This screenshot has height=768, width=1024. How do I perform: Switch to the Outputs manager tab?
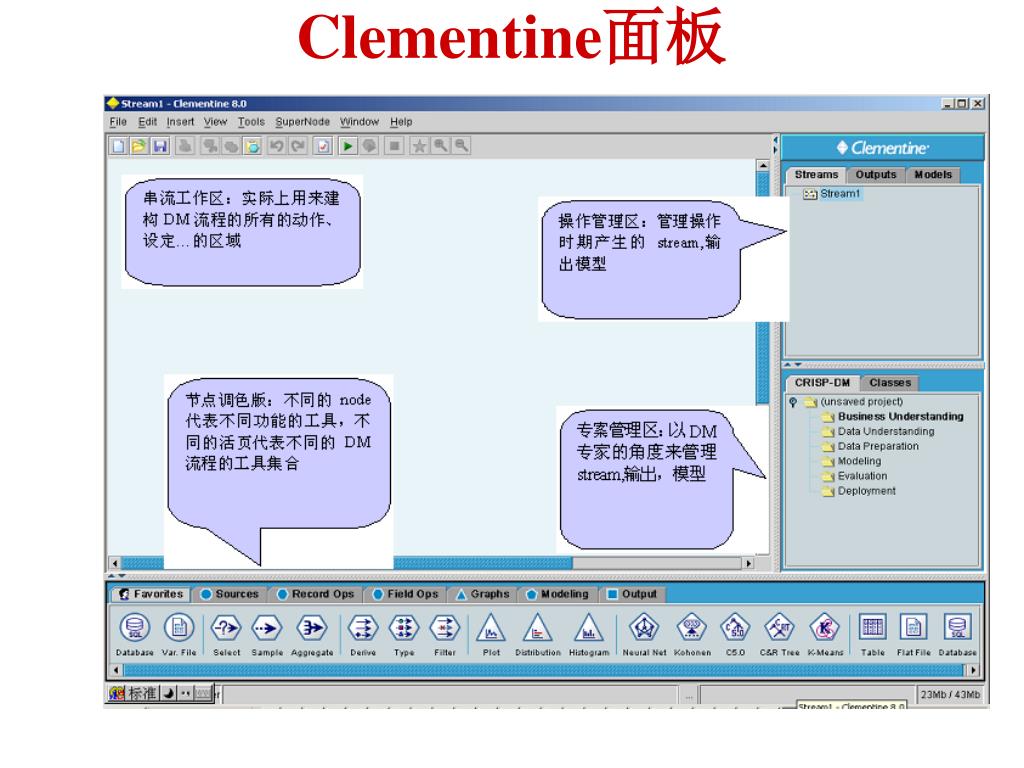876,174
